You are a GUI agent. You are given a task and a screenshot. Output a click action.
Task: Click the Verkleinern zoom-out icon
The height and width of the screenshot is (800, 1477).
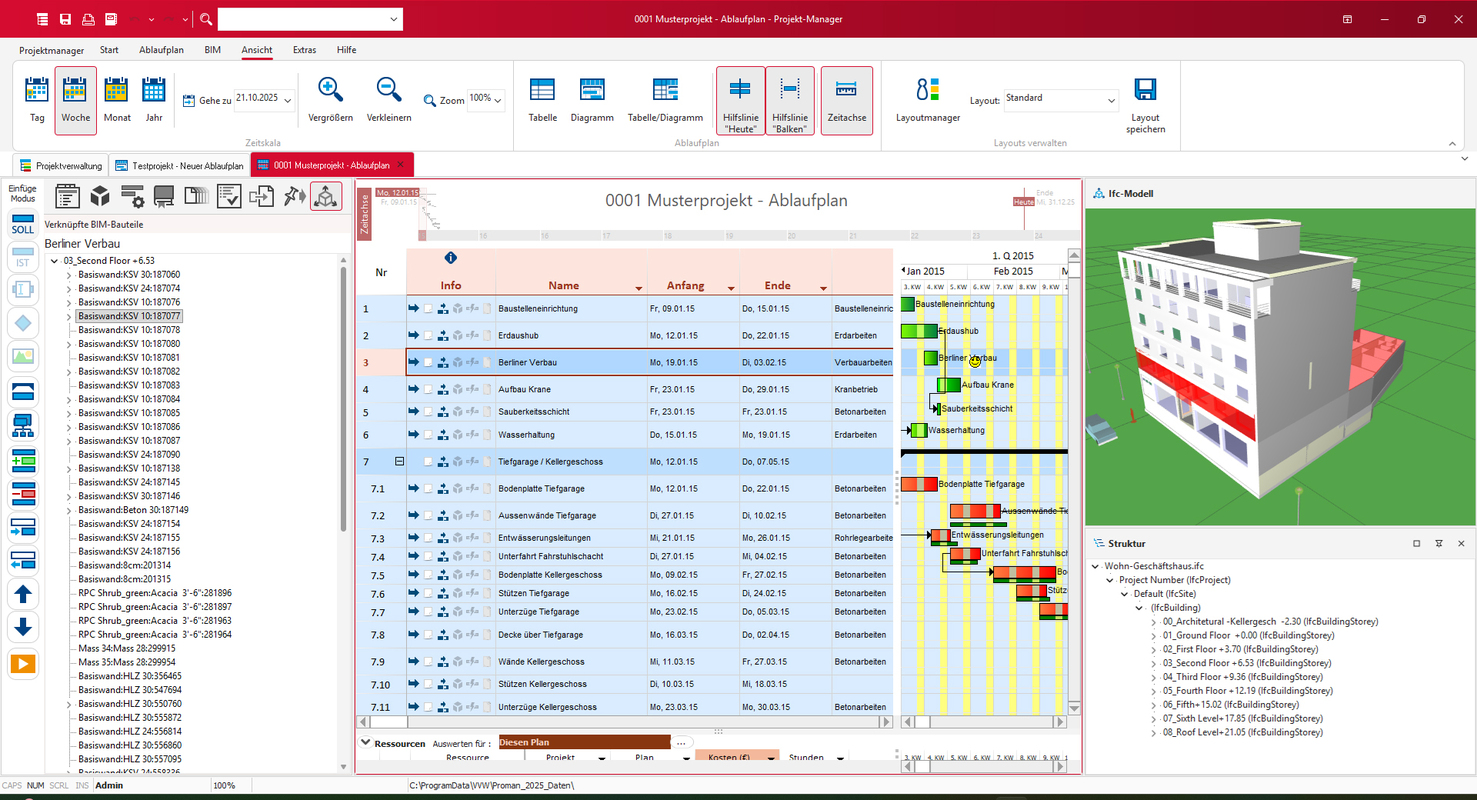click(388, 98)
